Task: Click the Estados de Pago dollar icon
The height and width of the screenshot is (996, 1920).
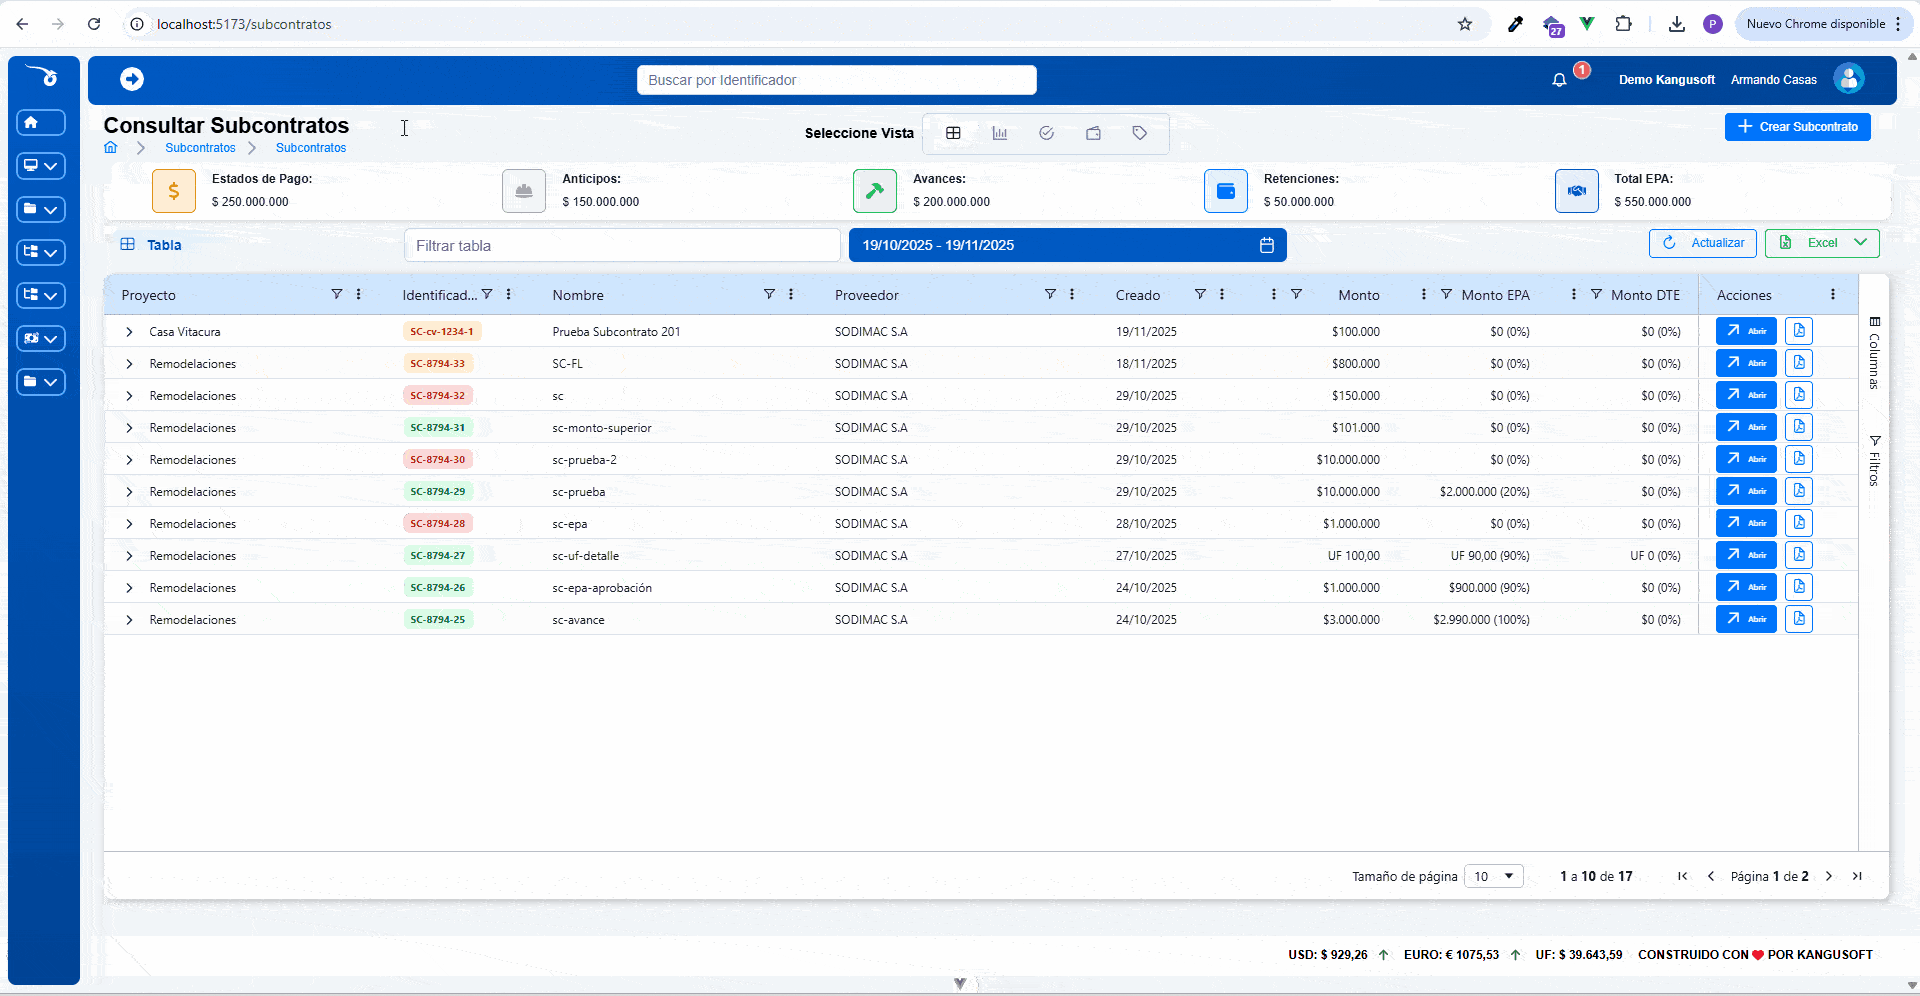Action: (x=174, y=191)
